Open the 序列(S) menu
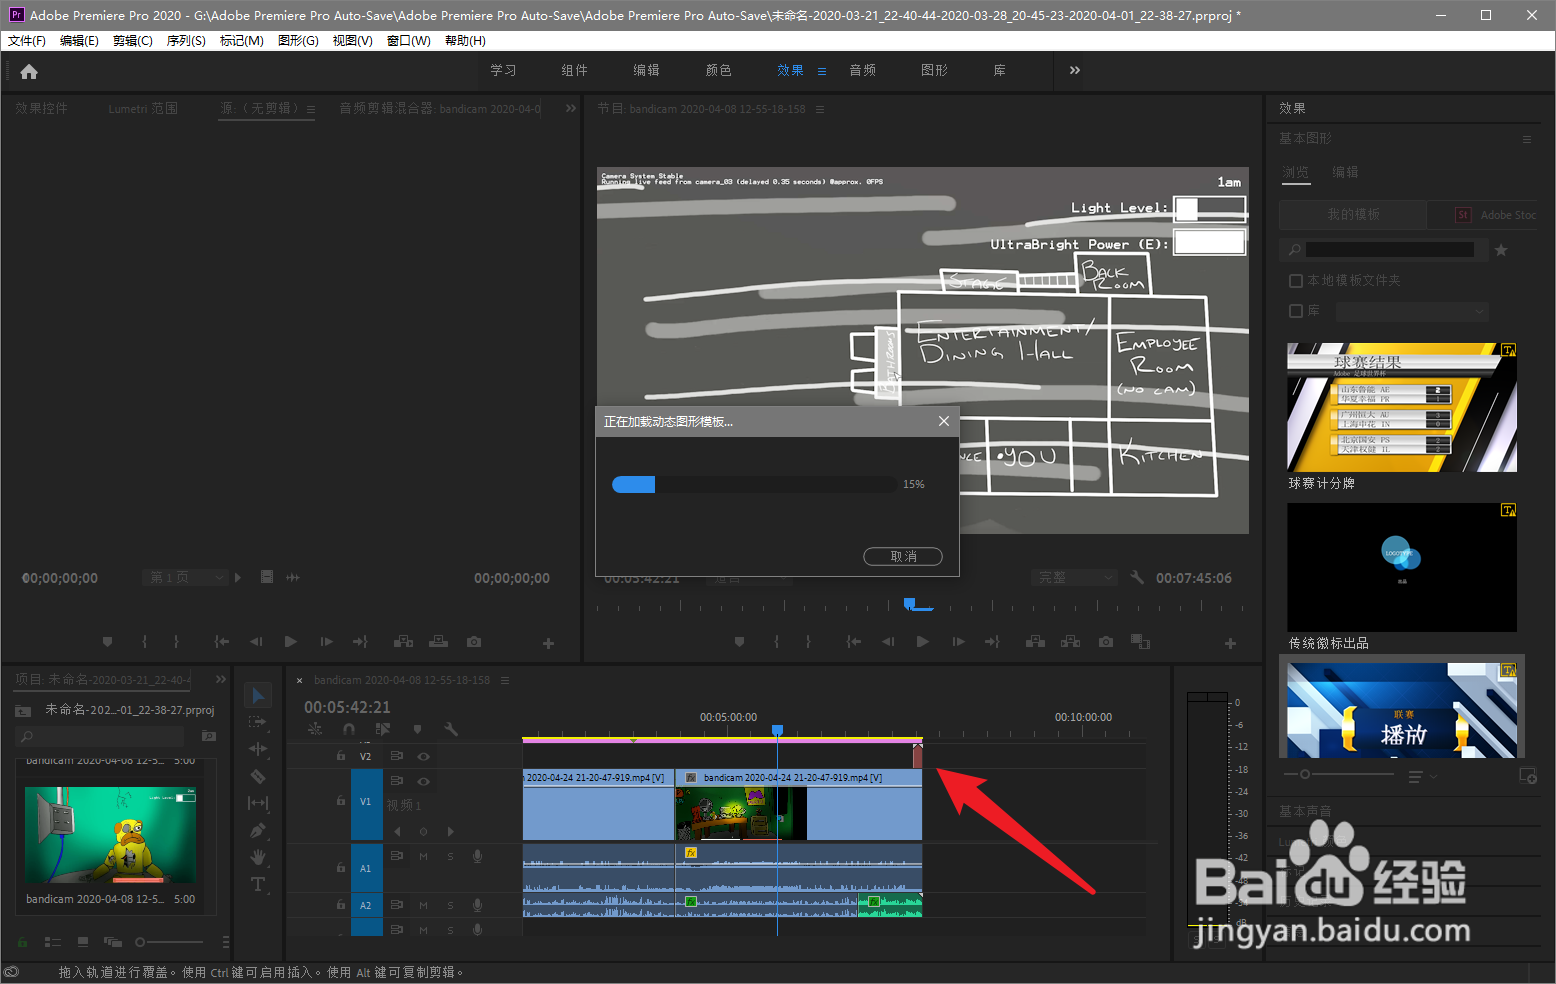 pyautogui.click(x=186, y=41)
